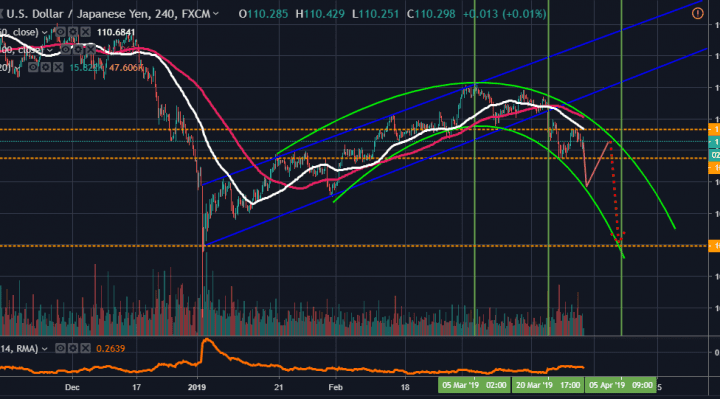Open settings gear for the volume (20) indicator
Screen dimensions: 720x399
(x=45, y=67)
